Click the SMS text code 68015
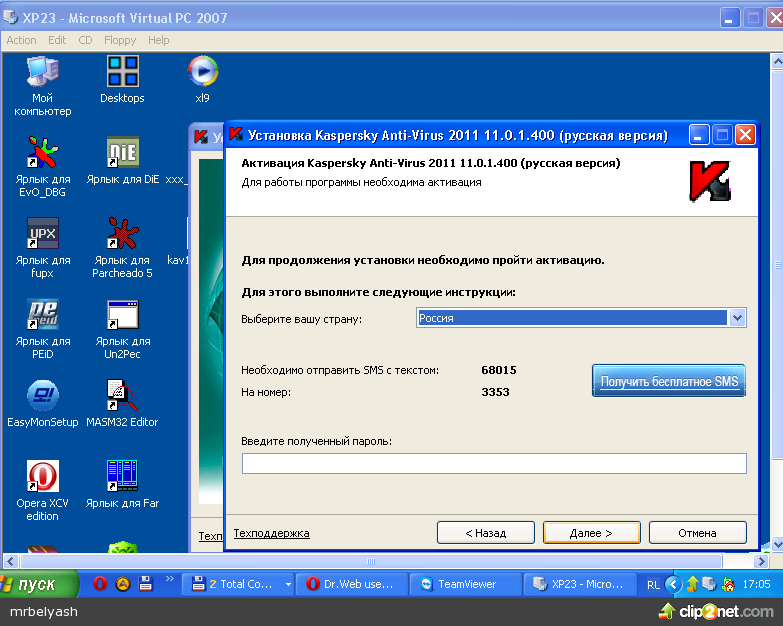Image resolution: width=783 pixels, height=626 pixels. pyautogui.click(x=499, y=370)
